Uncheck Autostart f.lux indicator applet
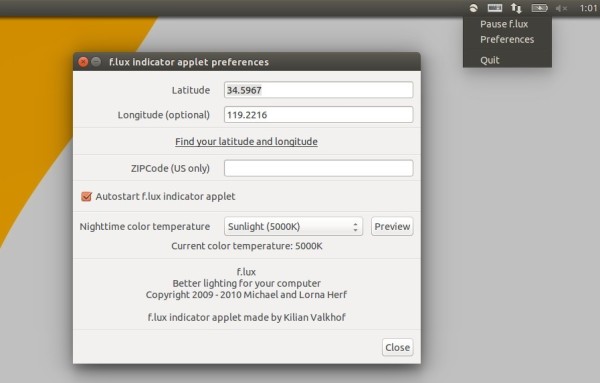Screen dimensions: 600x383 tap(86, 196)
